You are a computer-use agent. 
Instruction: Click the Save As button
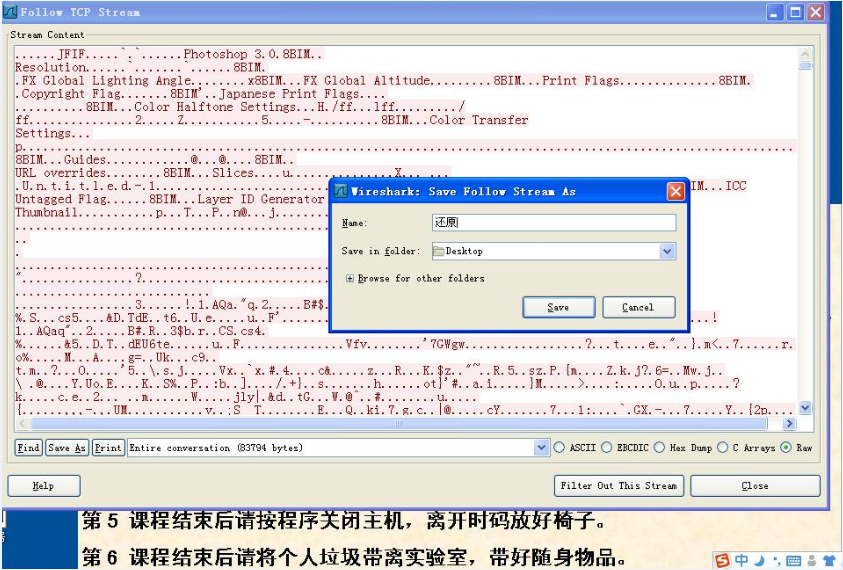[67, 447]
